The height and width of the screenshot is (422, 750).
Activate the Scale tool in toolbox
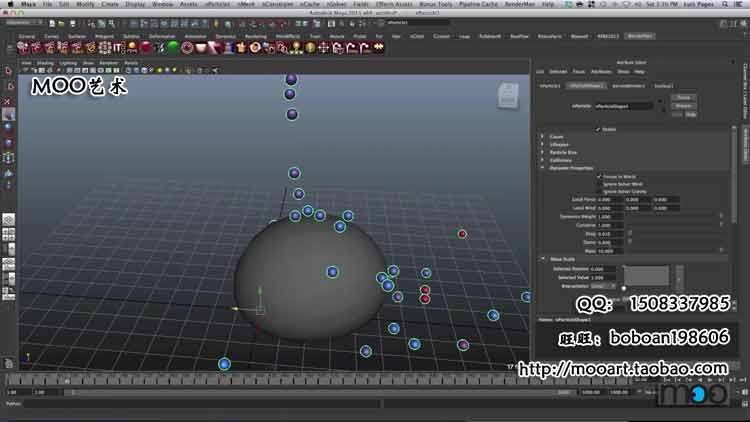tap(8, 142)
